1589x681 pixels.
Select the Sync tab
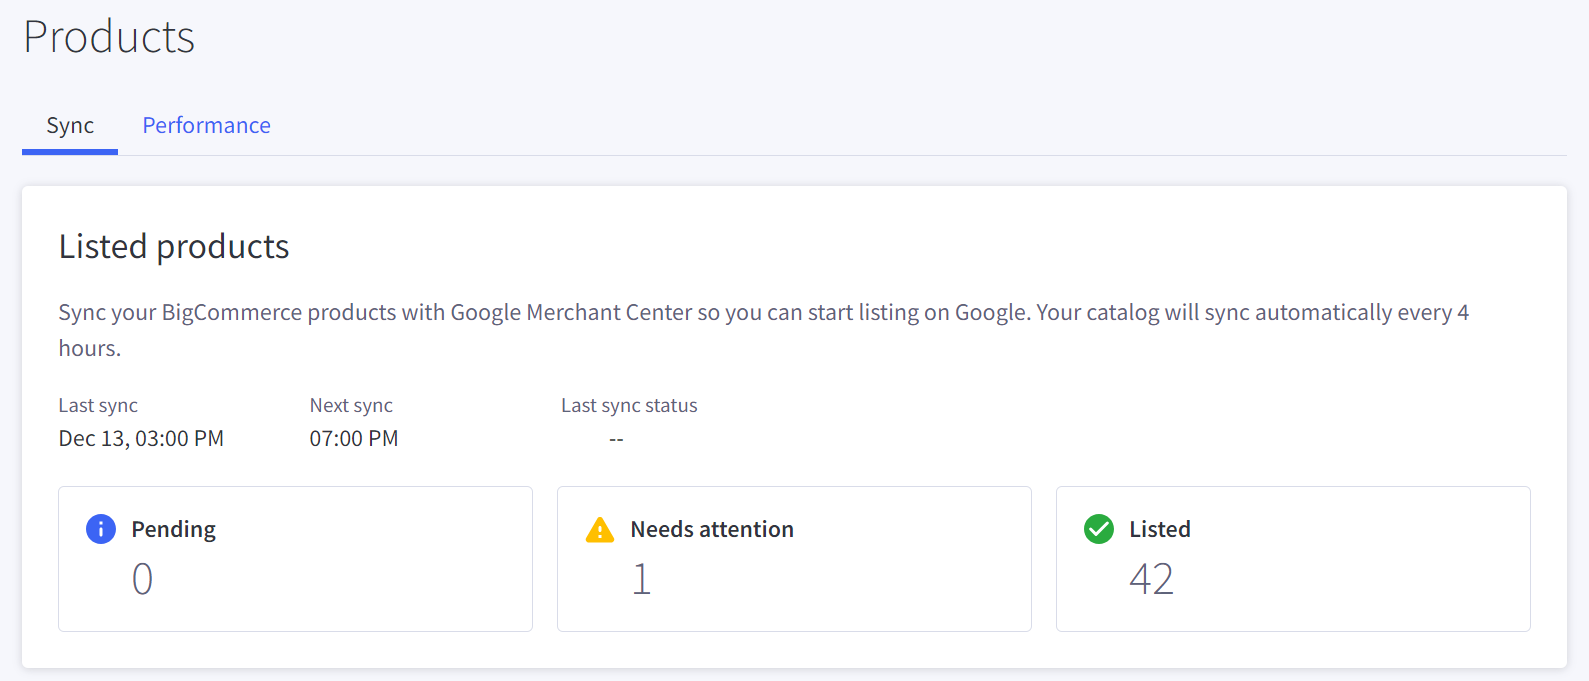coord(70,125)
